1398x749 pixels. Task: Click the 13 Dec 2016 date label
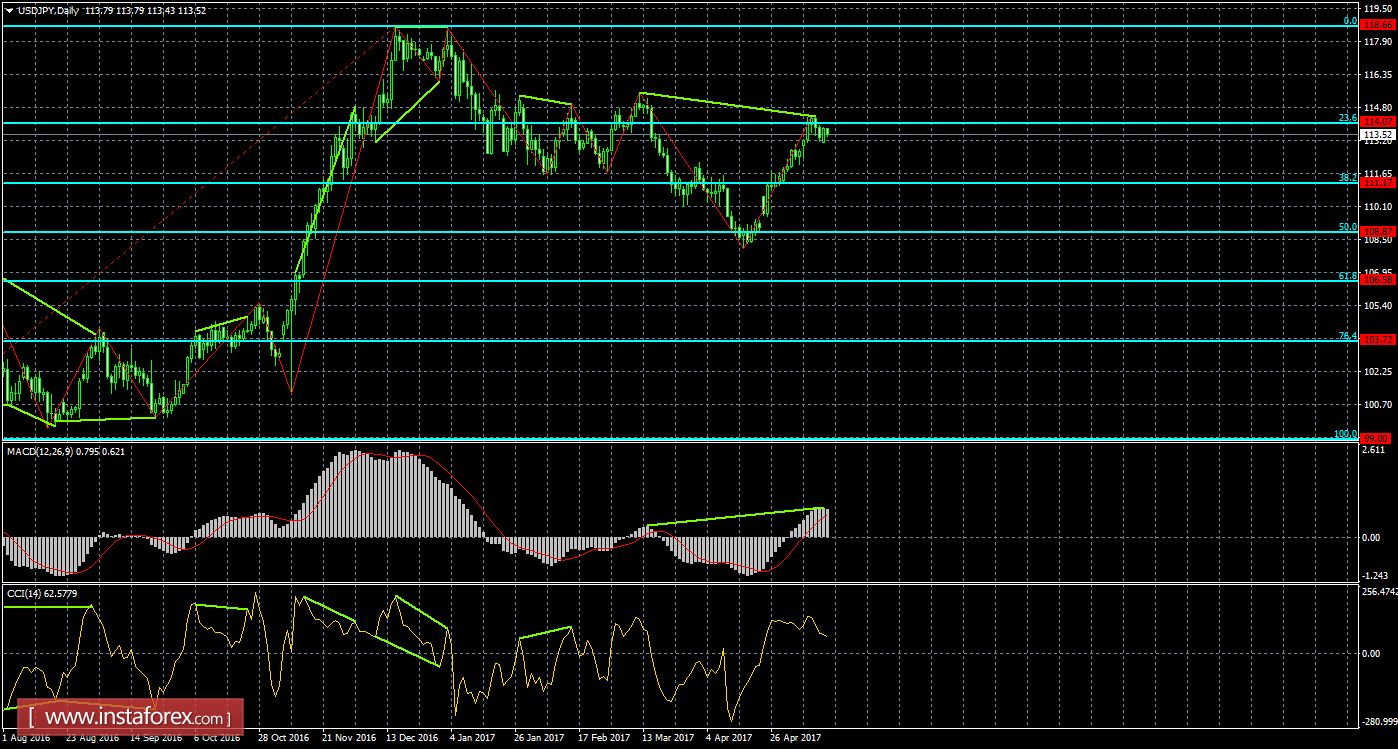point(412,738)
